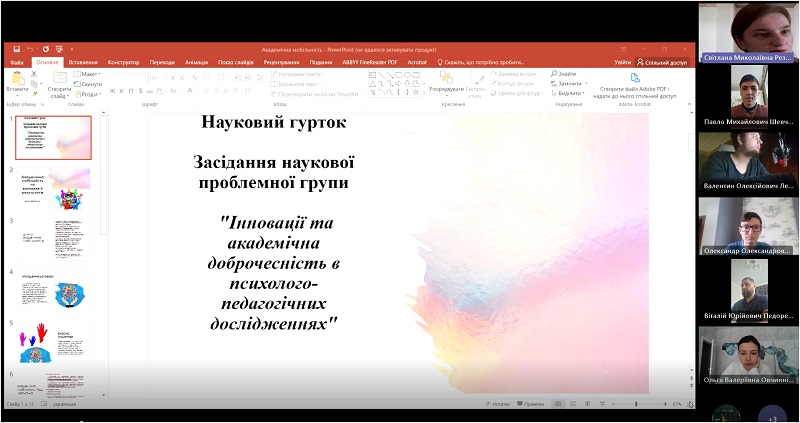The image size is (800, 423).
Task: Switch to Slide Sorter view icon
Action: pyautogui.click(x=573, y=404)
